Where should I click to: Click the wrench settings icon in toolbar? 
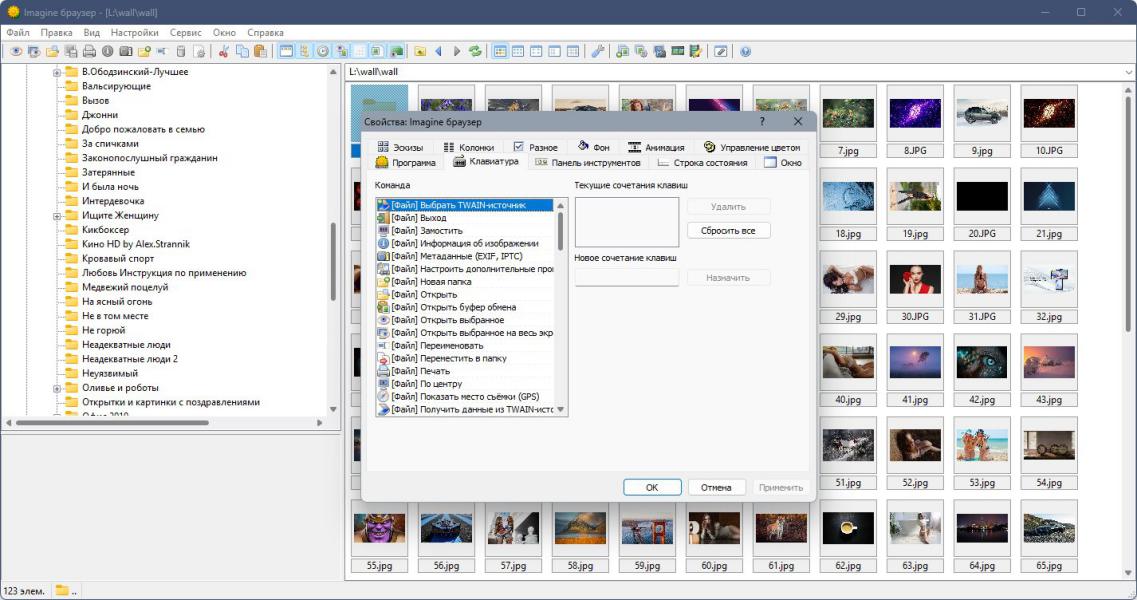pos(598,51)
